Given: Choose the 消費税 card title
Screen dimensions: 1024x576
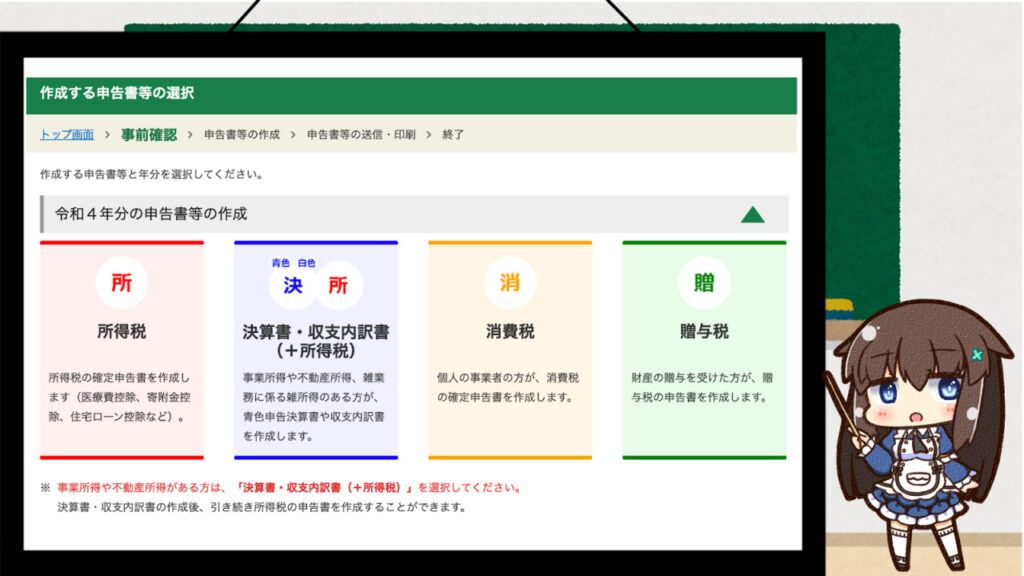Looking at the screenshot, I should 509,331.
